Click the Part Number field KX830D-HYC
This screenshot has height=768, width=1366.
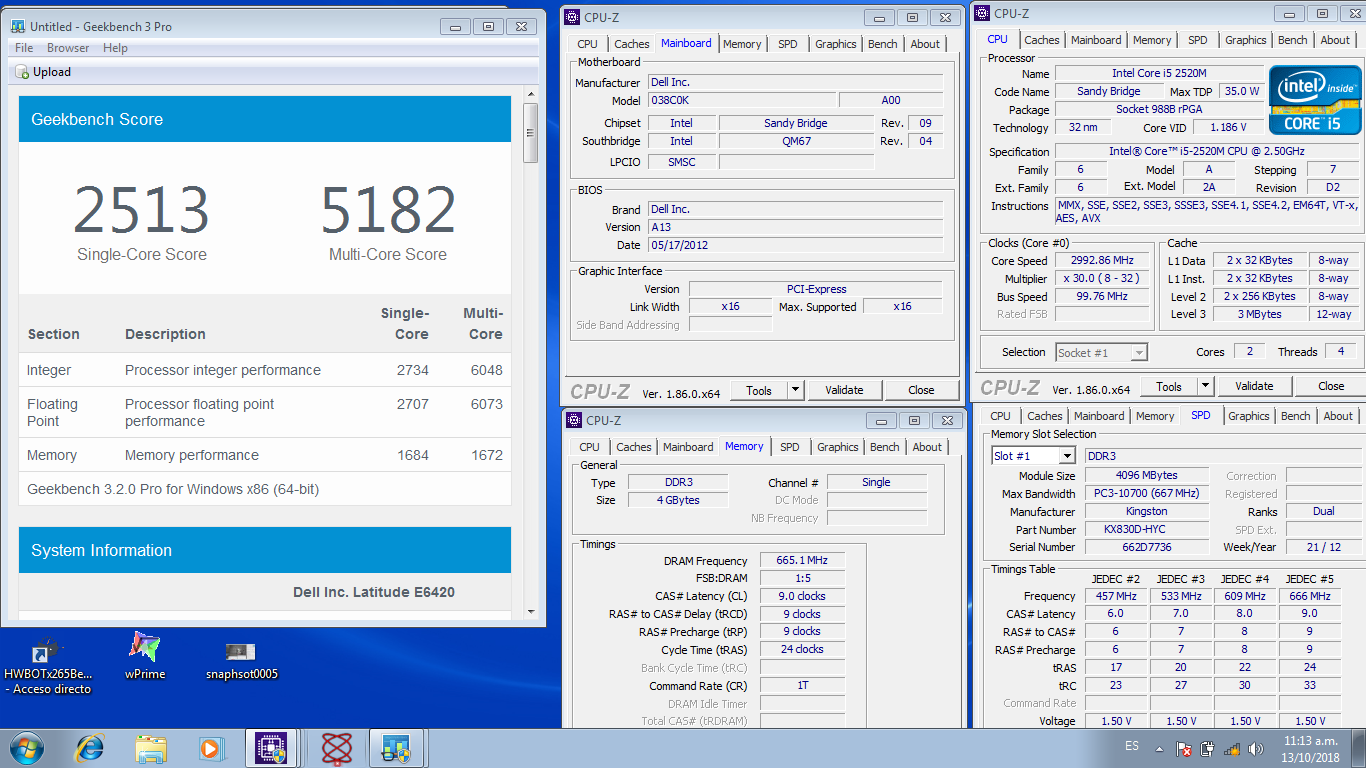[1148, 529]
